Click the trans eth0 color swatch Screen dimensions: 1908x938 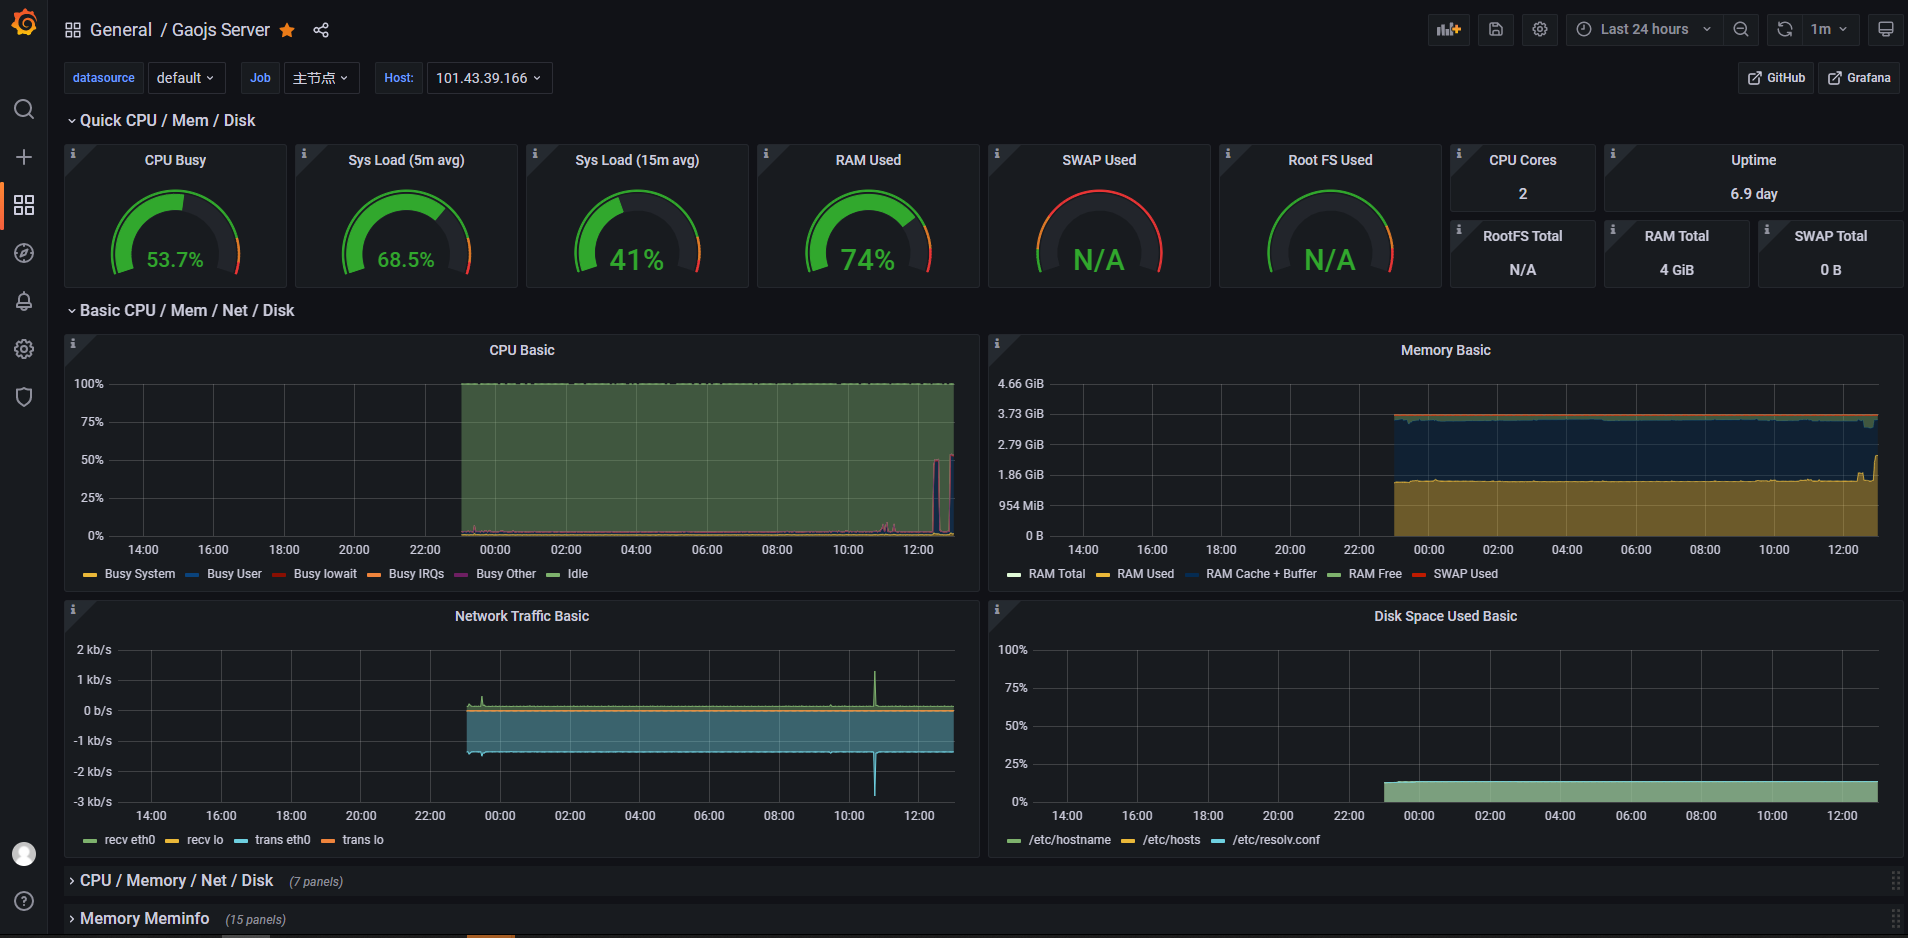tap(240, 841)
